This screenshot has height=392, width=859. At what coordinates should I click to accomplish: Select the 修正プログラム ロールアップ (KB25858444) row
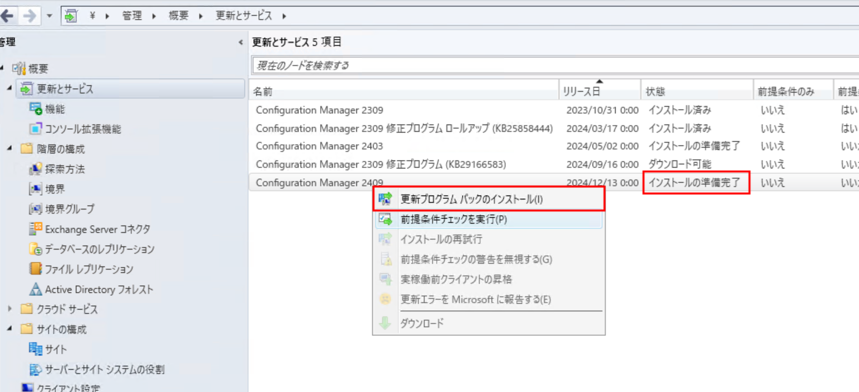pos(554,128)
